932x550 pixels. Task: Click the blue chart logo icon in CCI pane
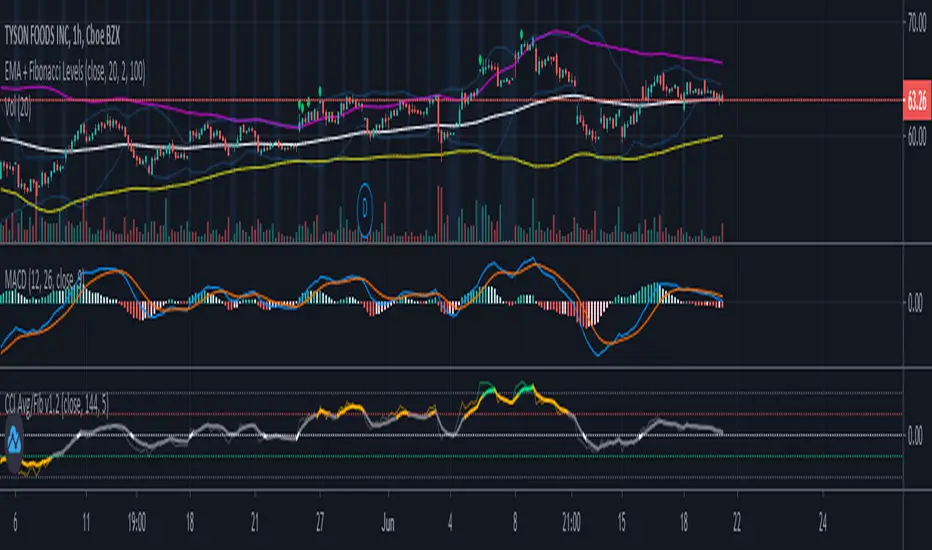pyautogui.click(x=15, y=440)
